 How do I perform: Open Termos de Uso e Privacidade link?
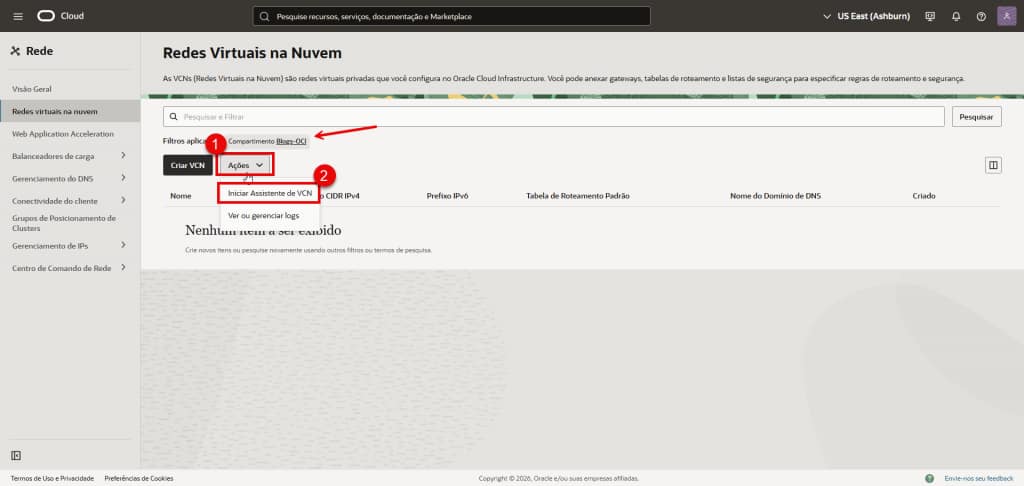[52, 478]
